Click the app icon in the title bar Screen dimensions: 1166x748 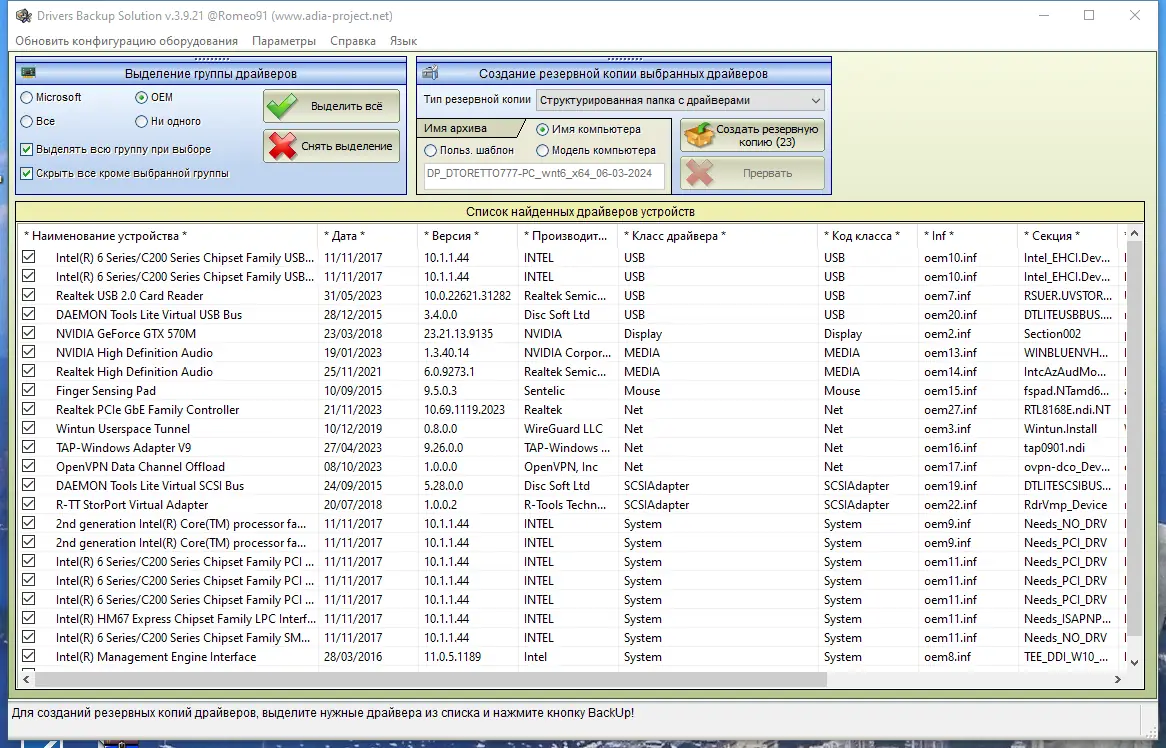click(23, 16)
